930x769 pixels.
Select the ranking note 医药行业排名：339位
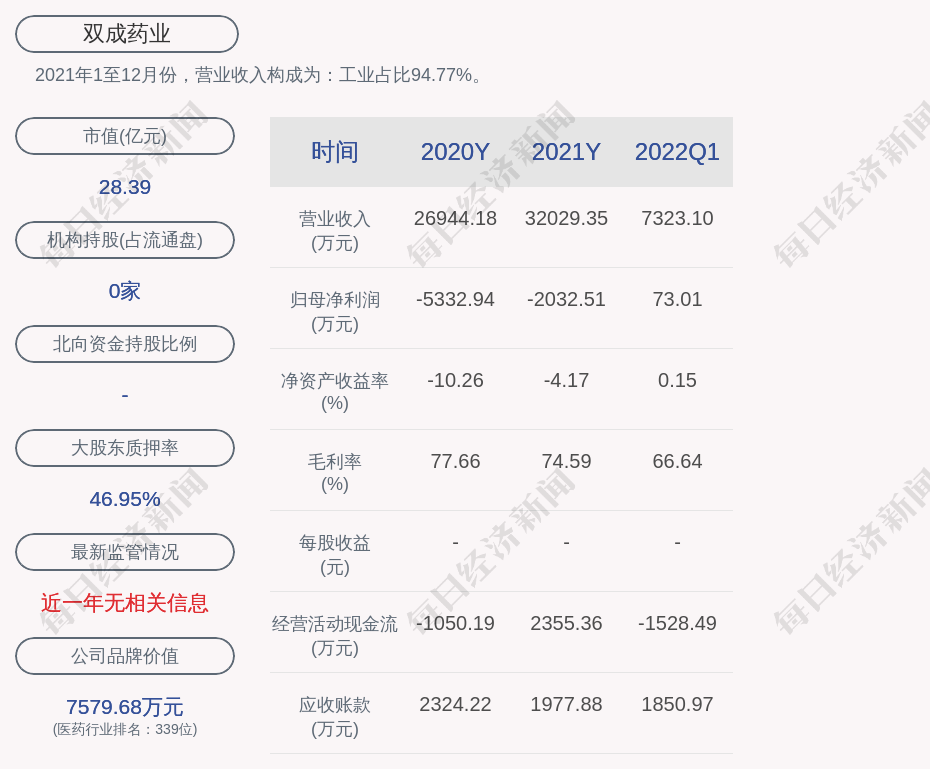tap(125, 729)
